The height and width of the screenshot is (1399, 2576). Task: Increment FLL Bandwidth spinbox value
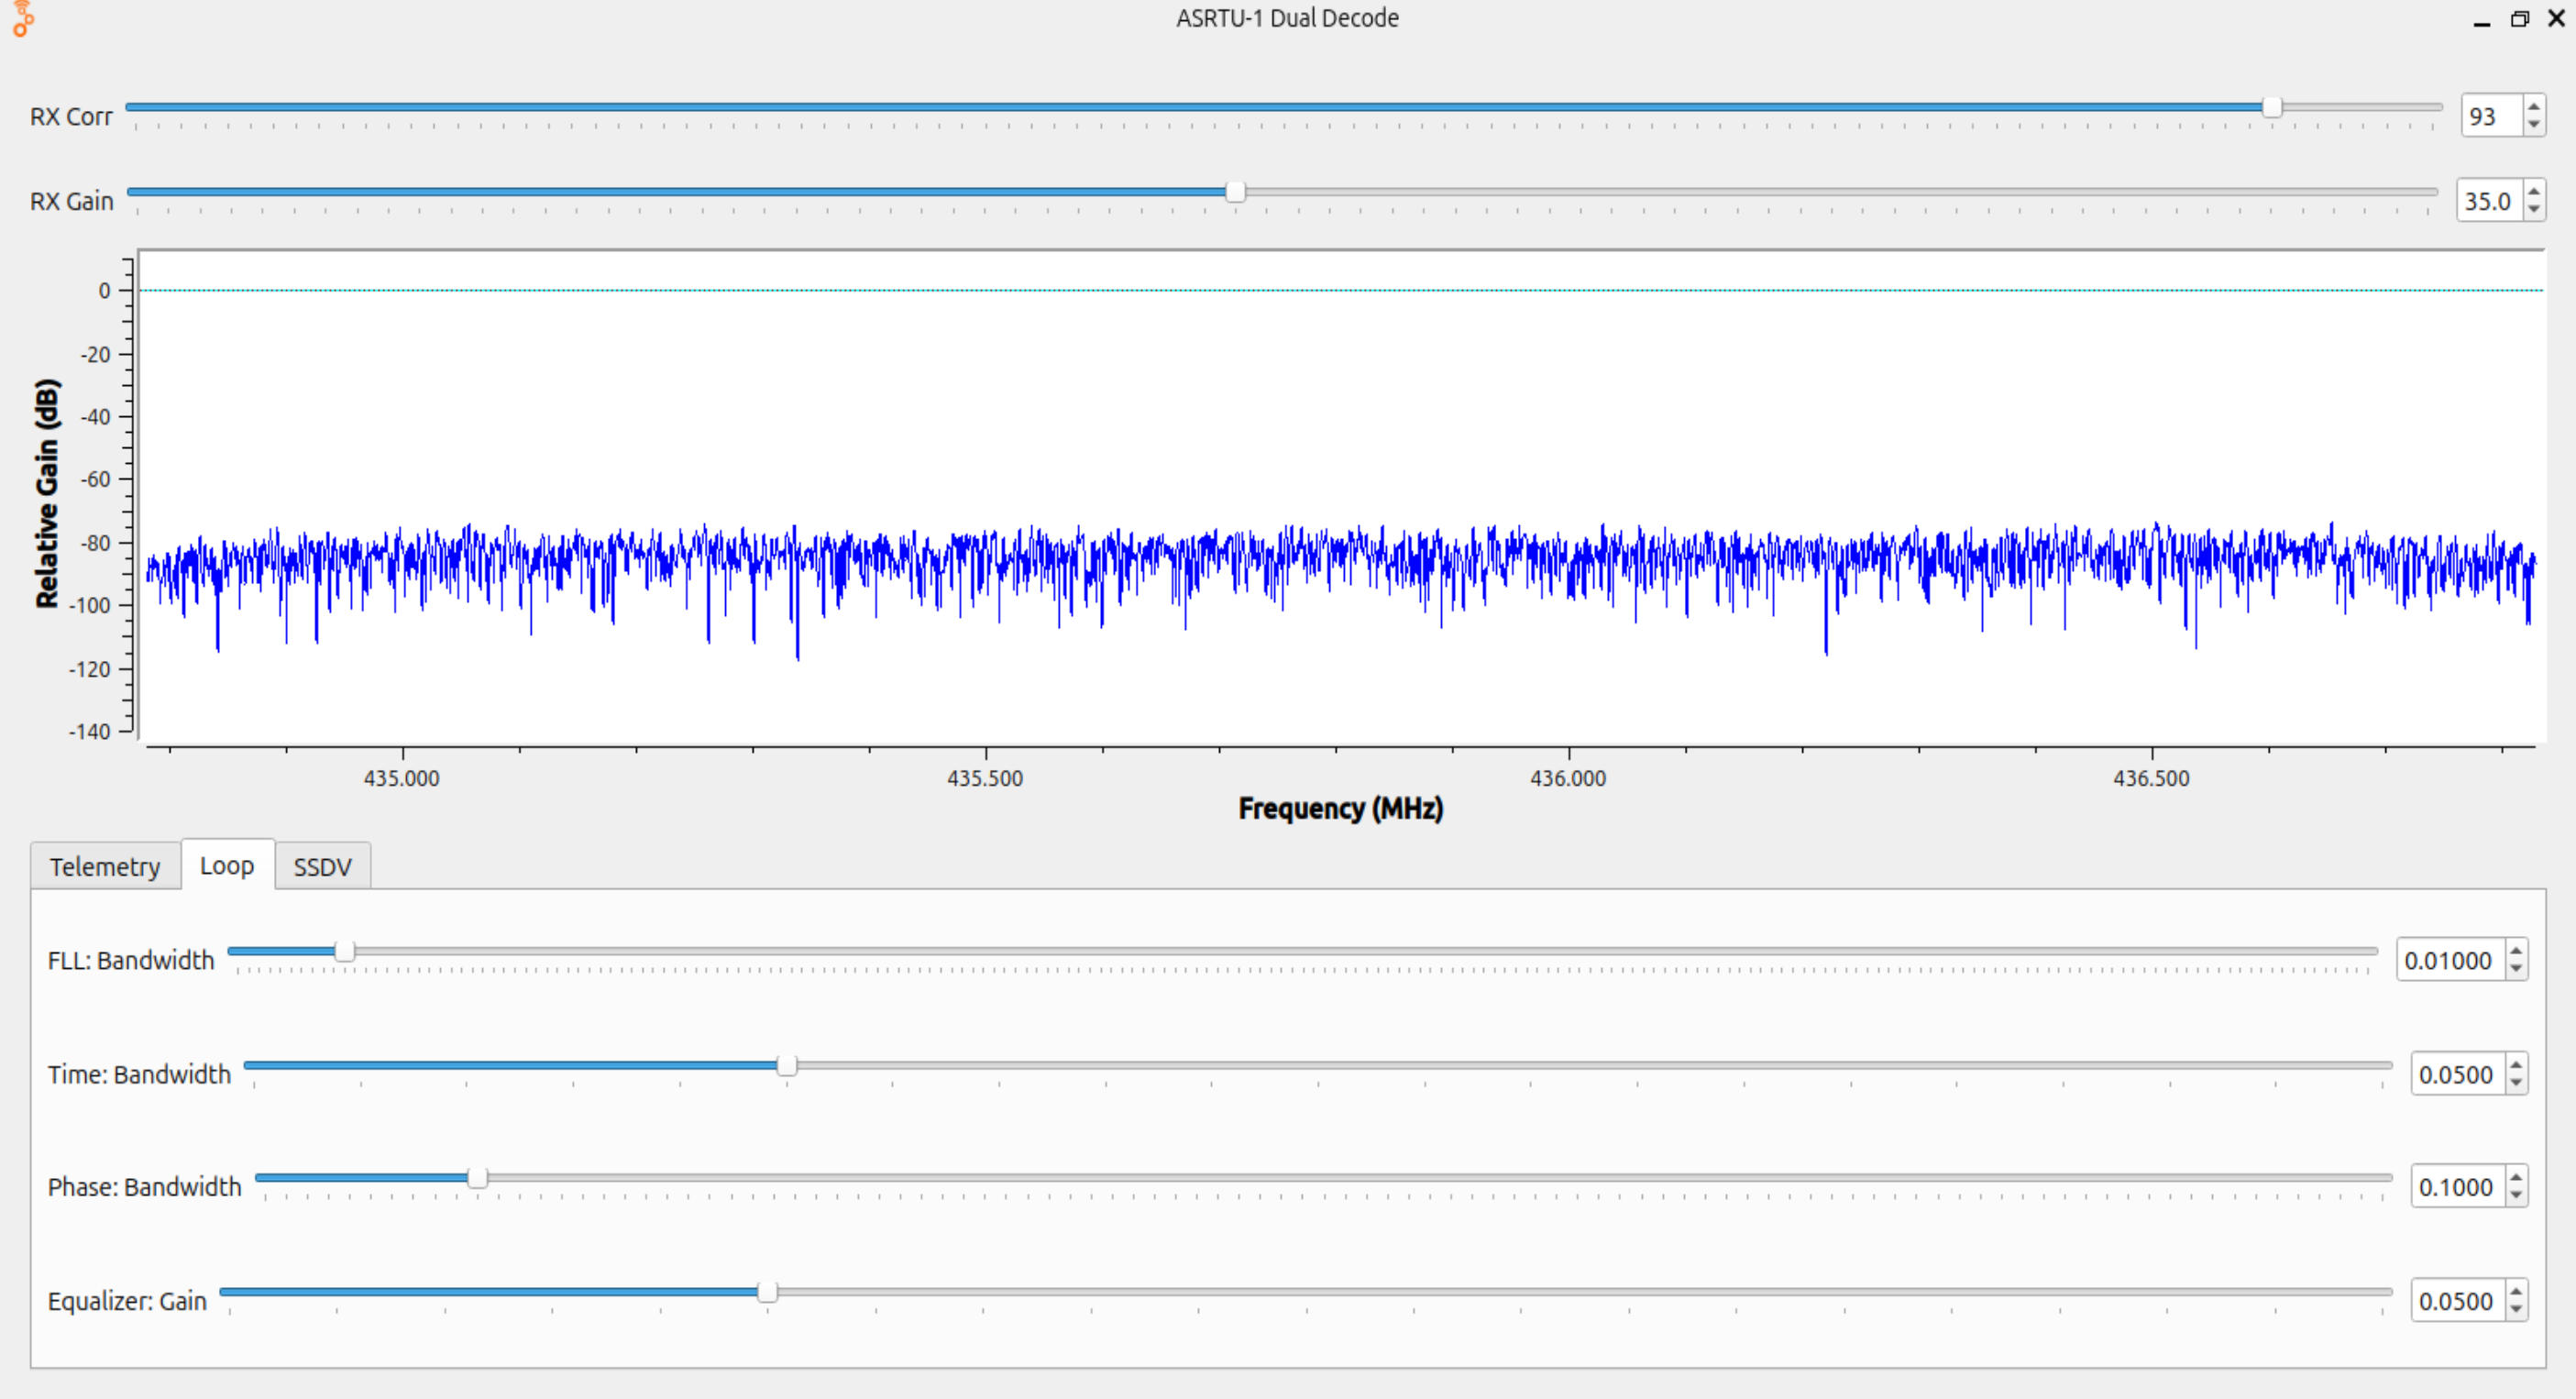(x=2516, y=951)
